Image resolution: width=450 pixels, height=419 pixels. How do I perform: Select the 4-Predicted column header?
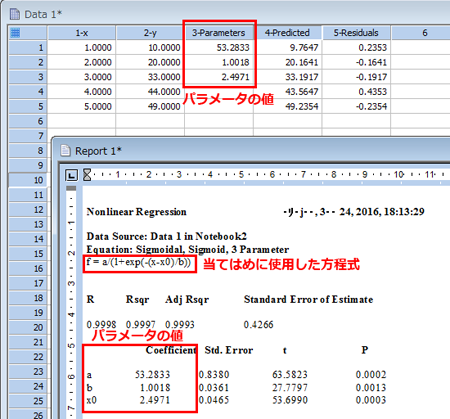pos(287,33)
